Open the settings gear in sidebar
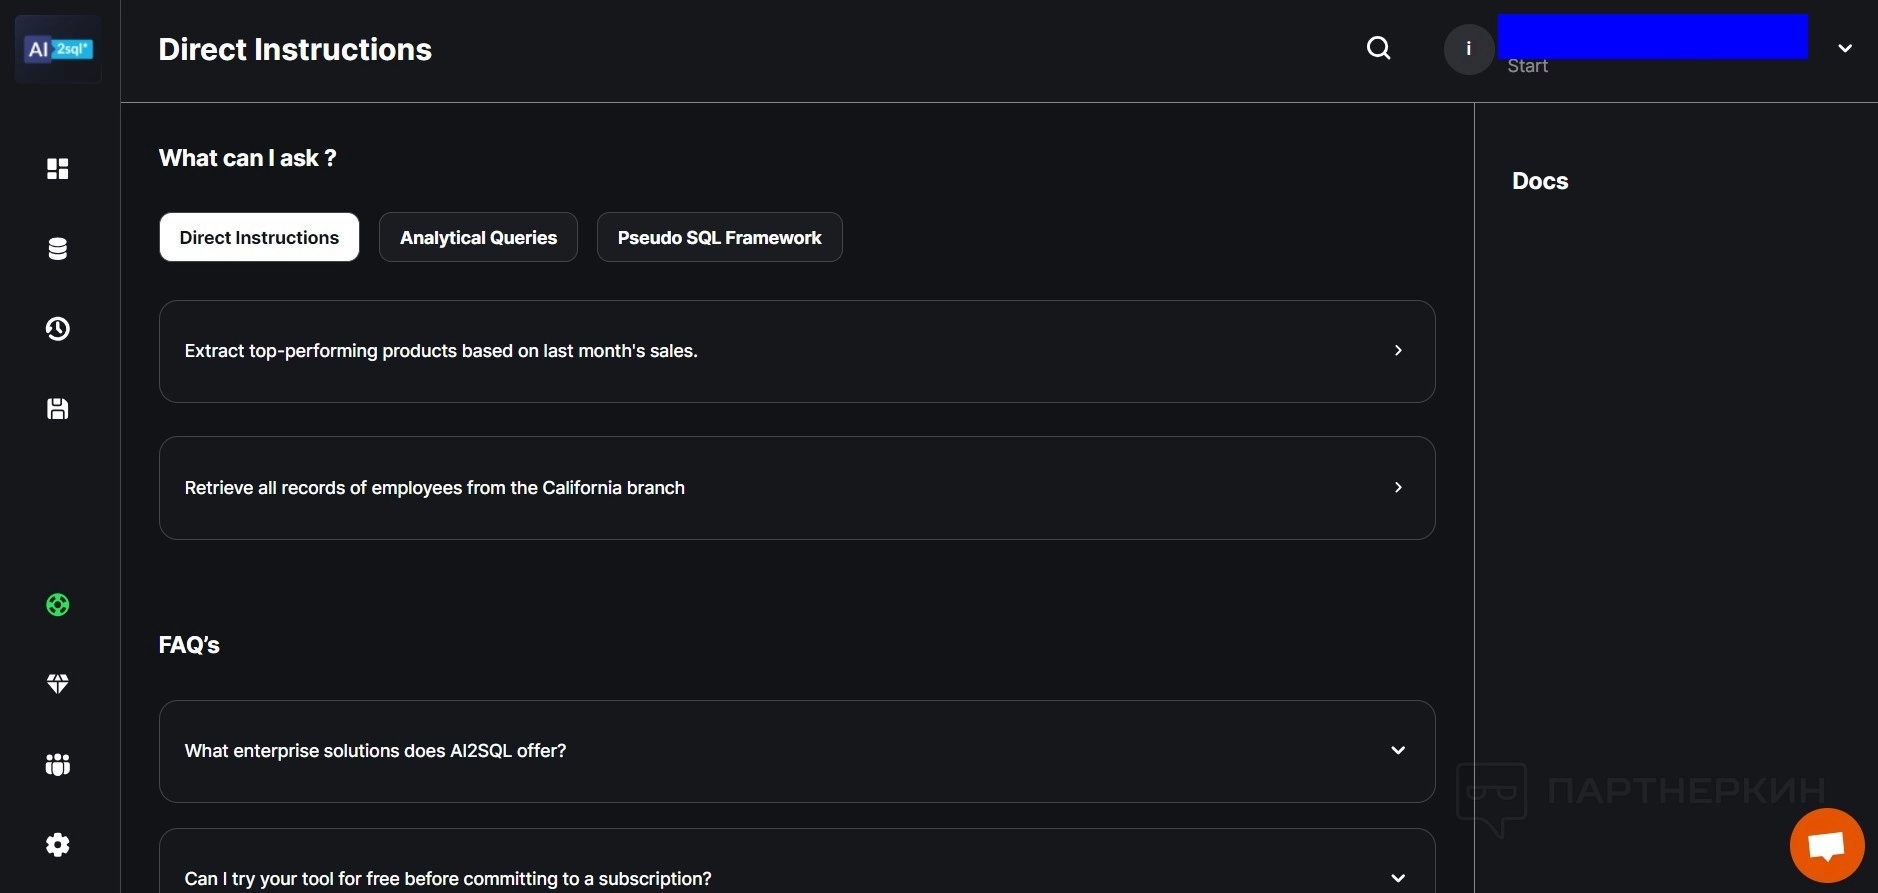The image size is (1878, 893). (58, 845)
